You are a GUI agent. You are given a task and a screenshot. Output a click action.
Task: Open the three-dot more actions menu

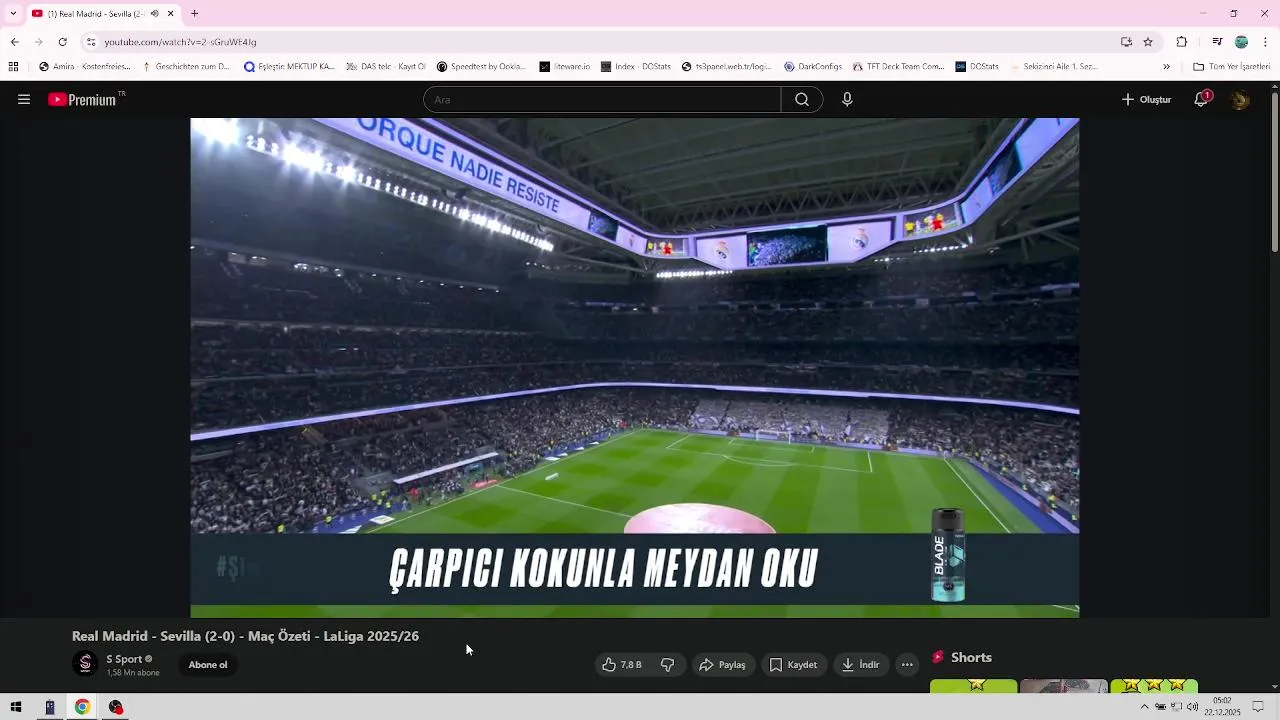coord(907,665)
